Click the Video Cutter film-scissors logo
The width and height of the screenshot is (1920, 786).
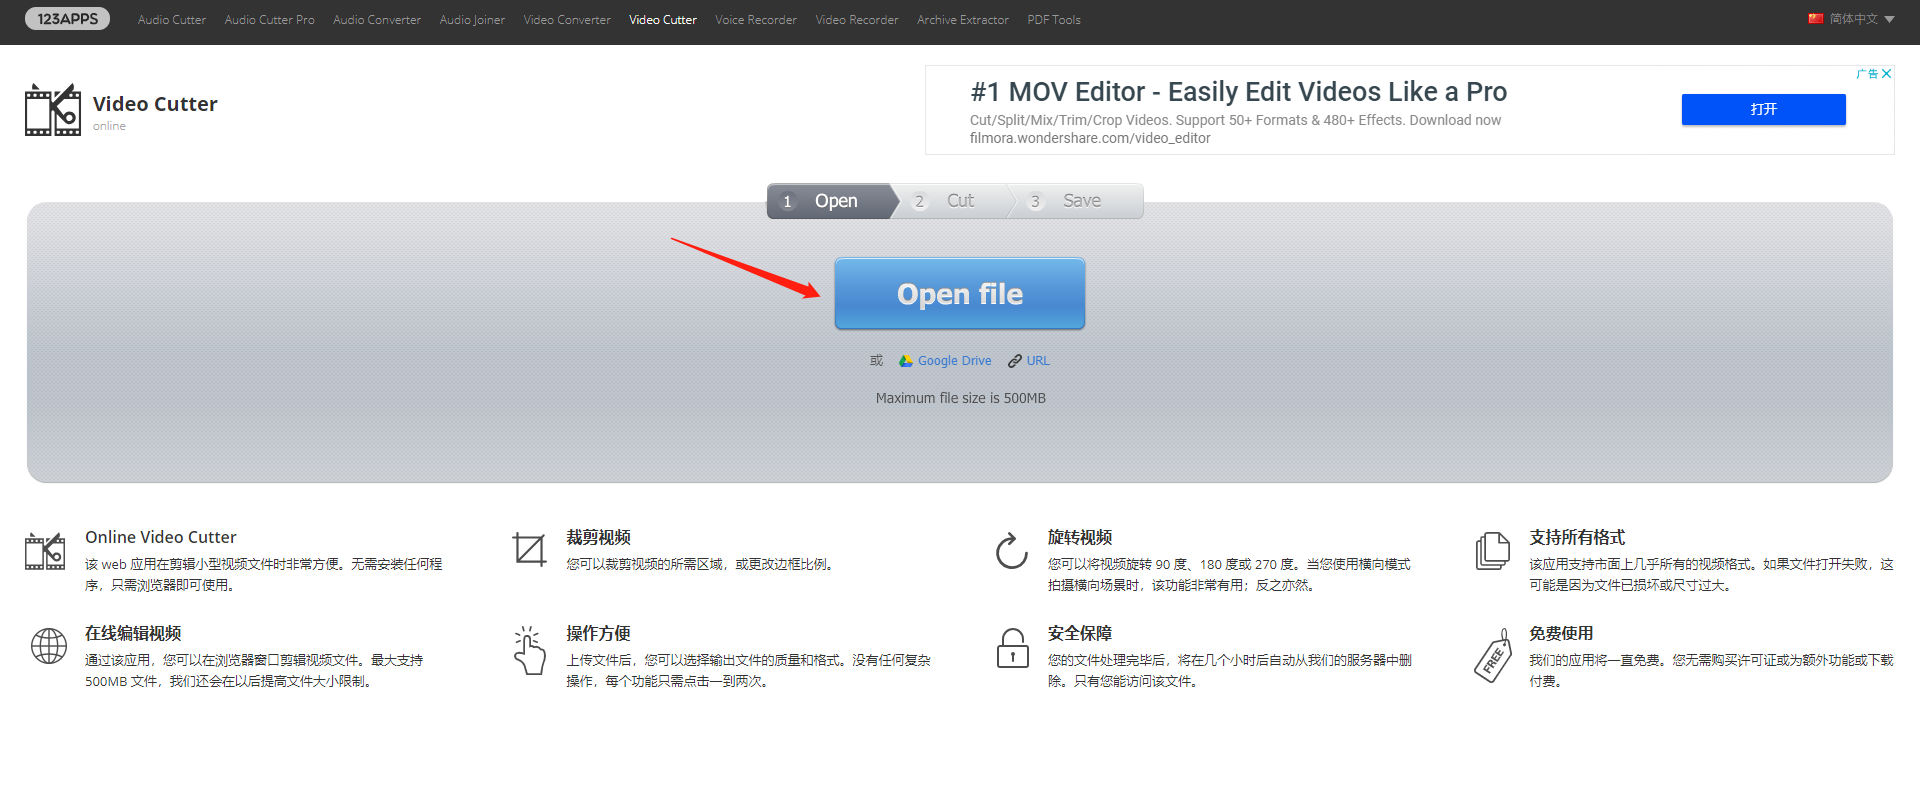pos(53,110)
